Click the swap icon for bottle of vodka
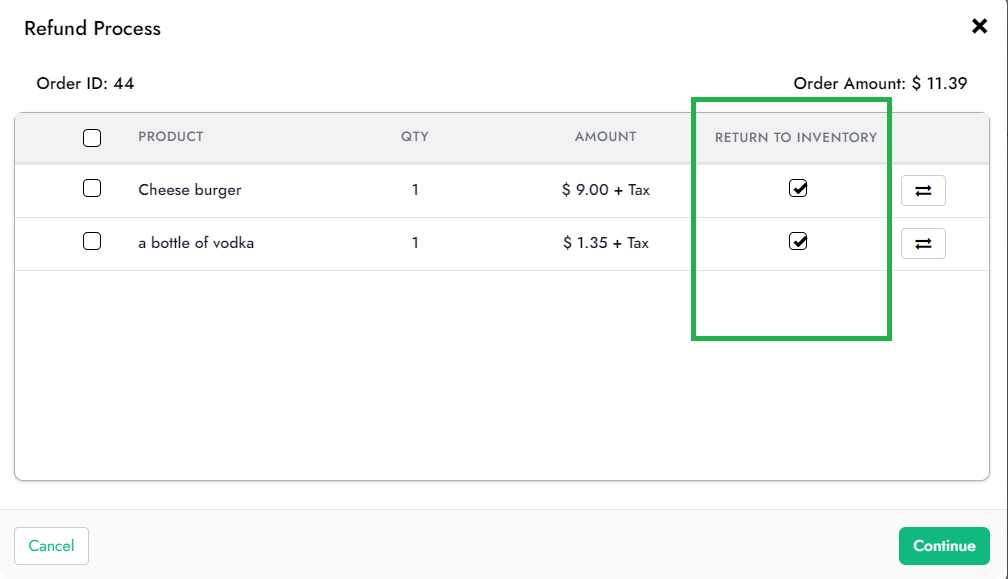 click(x=923, y=243)
